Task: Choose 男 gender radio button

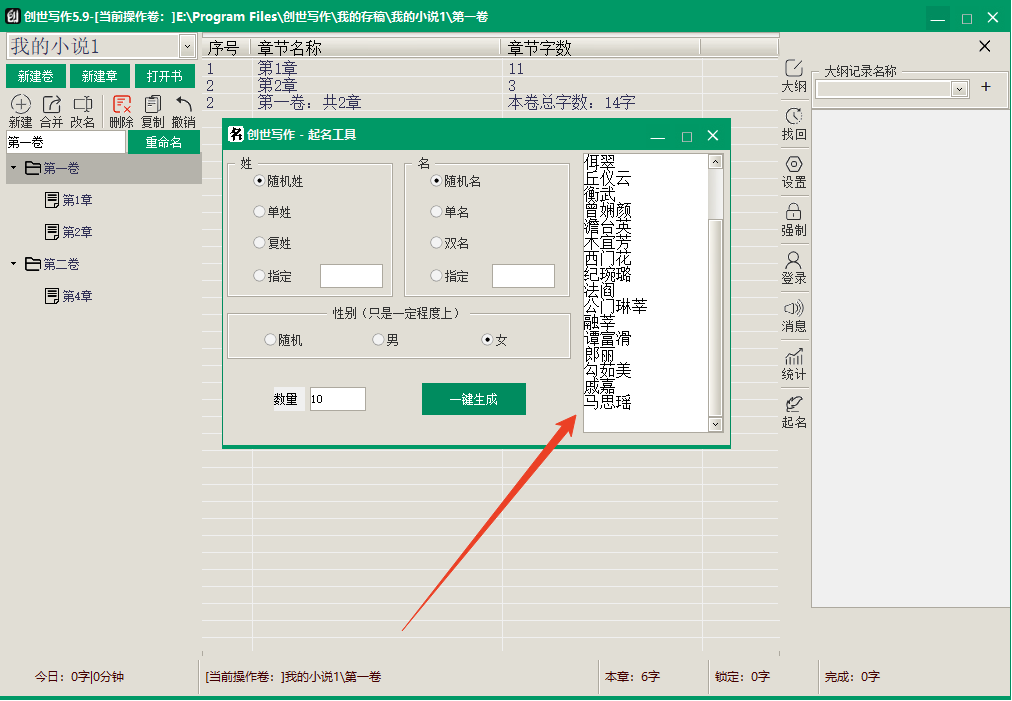Action: (378, 340)
